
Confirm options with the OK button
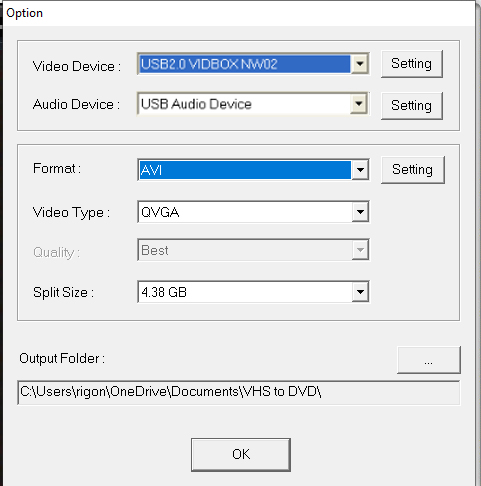pos(241,455)
